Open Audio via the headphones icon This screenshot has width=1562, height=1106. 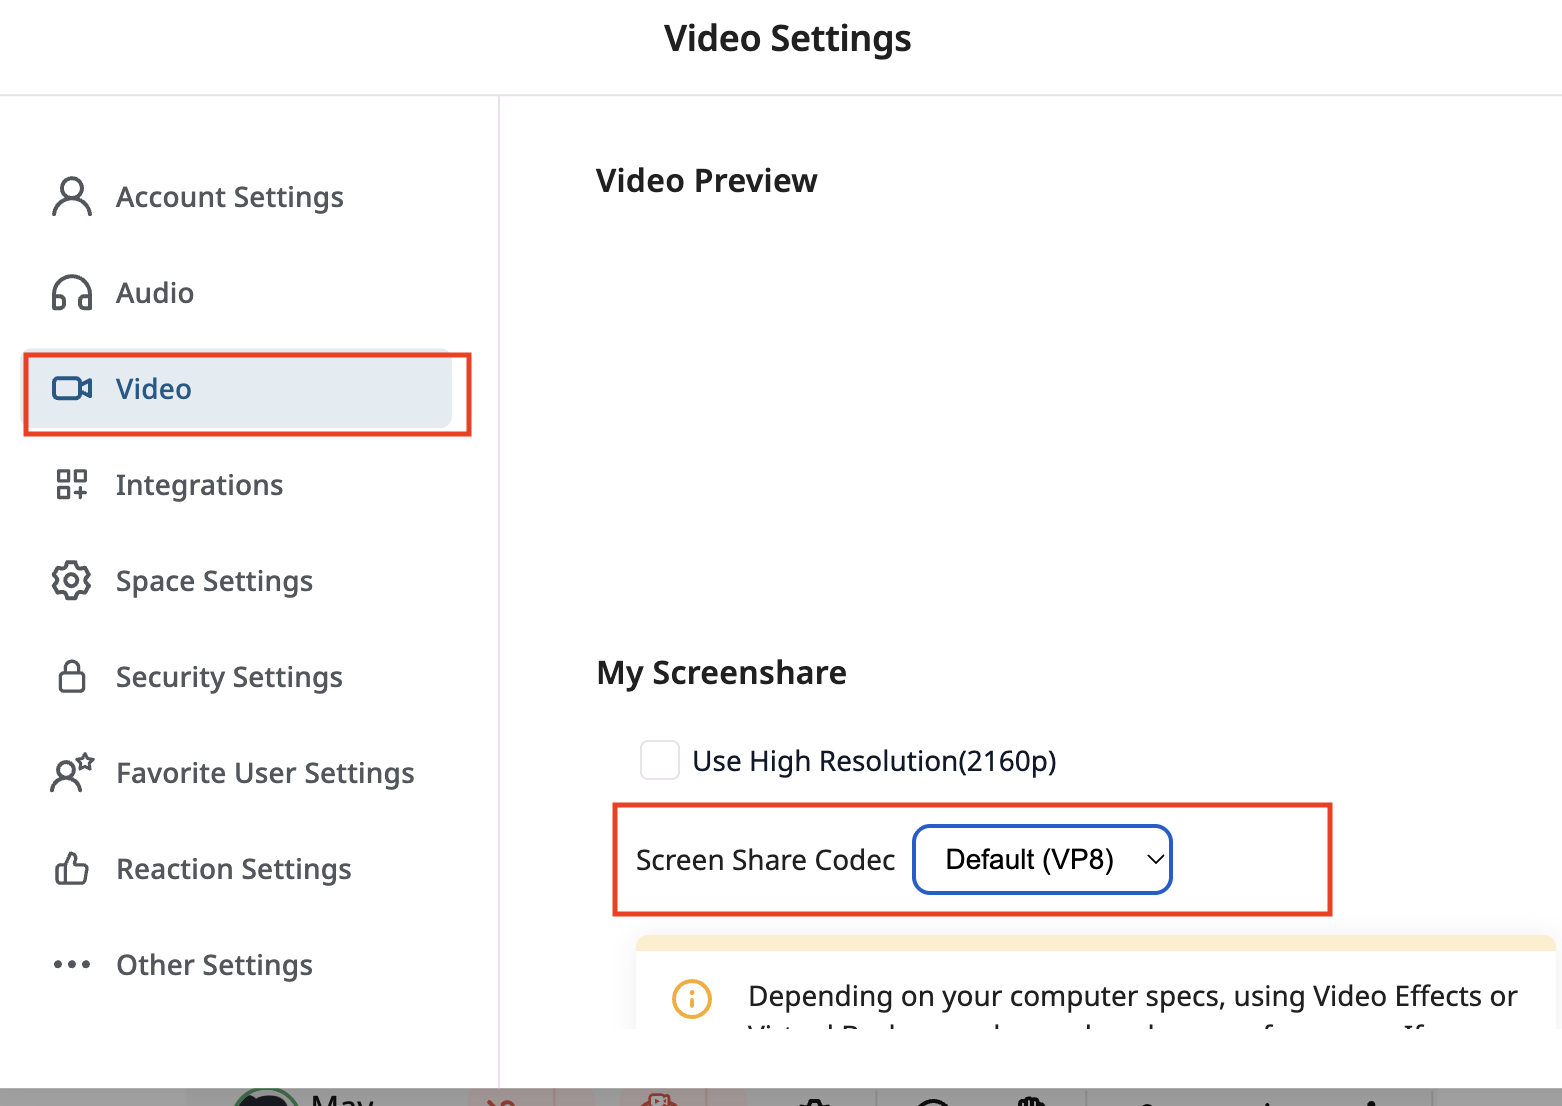(x=71, y=293)
